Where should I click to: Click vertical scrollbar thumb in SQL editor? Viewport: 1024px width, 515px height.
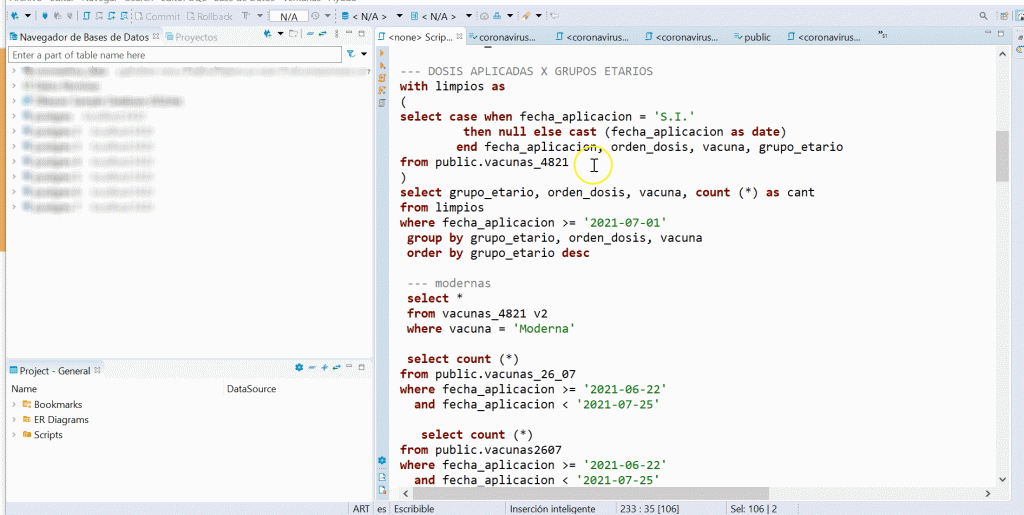(1002, 156)
